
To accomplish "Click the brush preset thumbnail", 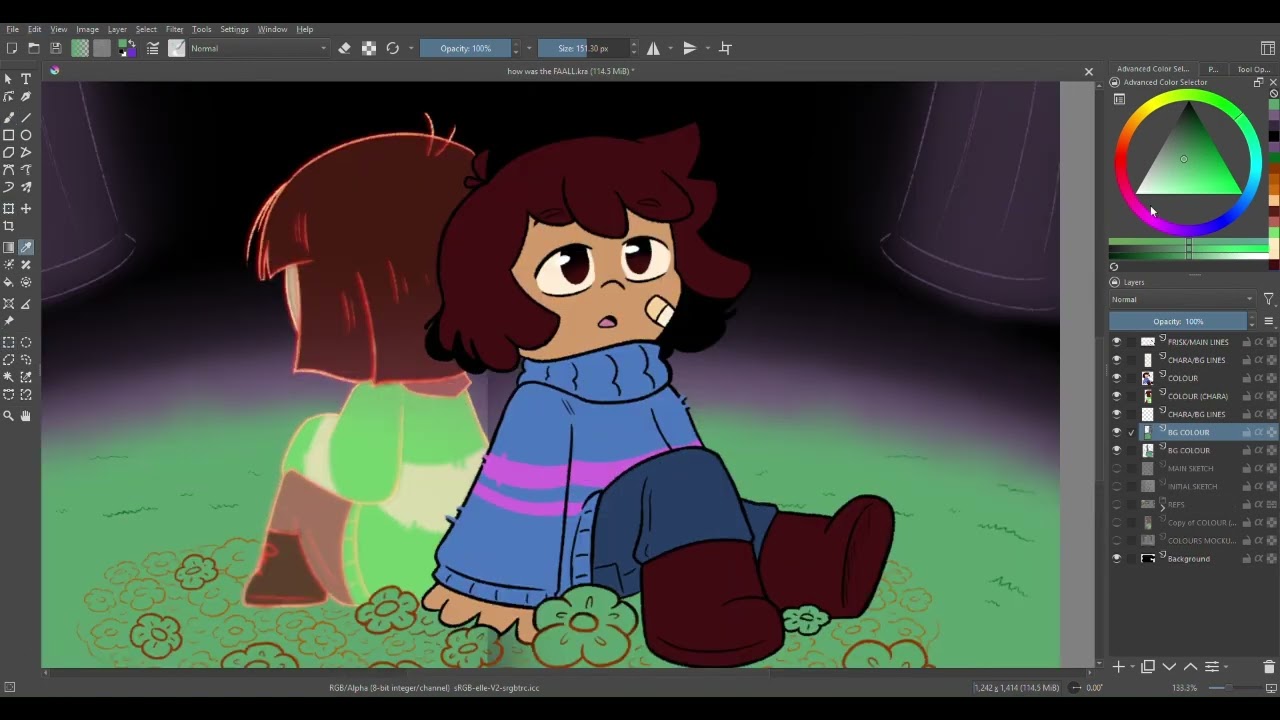I will (x=177, y=48).
